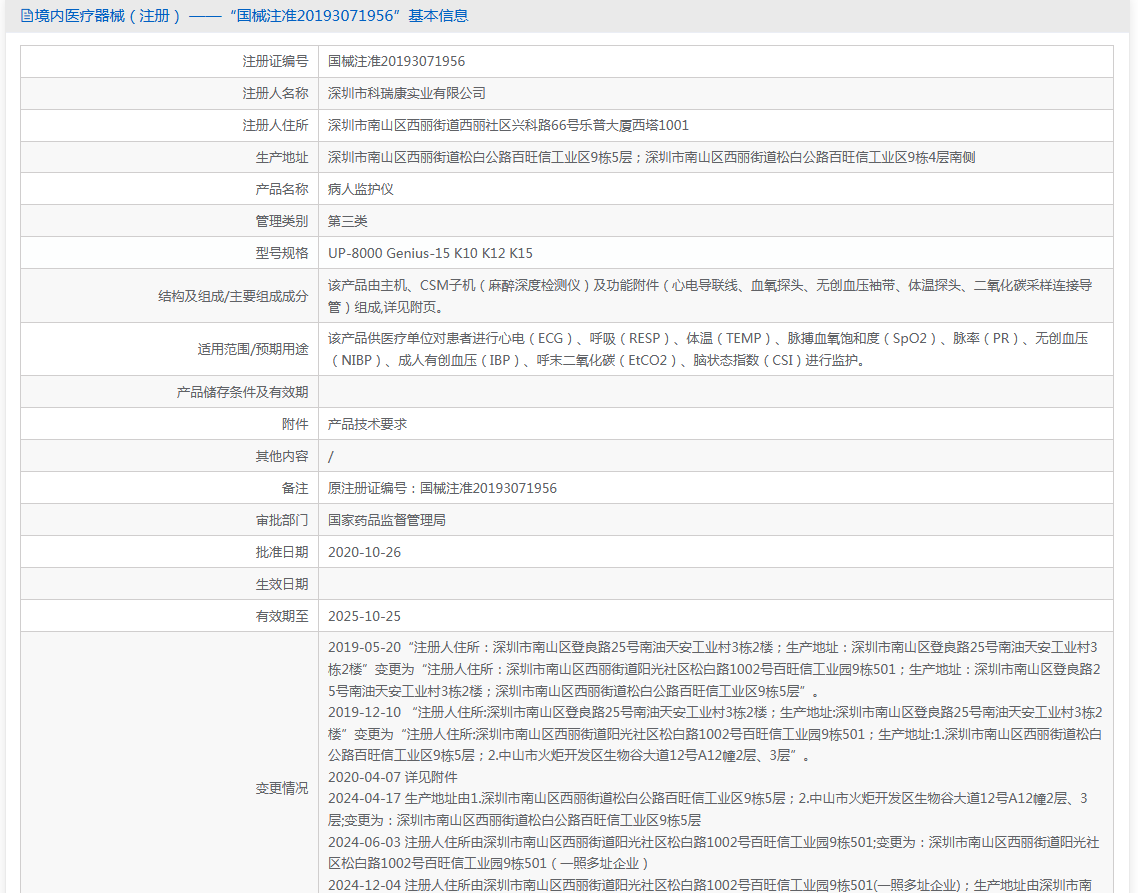
Task: Select the 批准日期 label cell
Action: coord(169,552)
